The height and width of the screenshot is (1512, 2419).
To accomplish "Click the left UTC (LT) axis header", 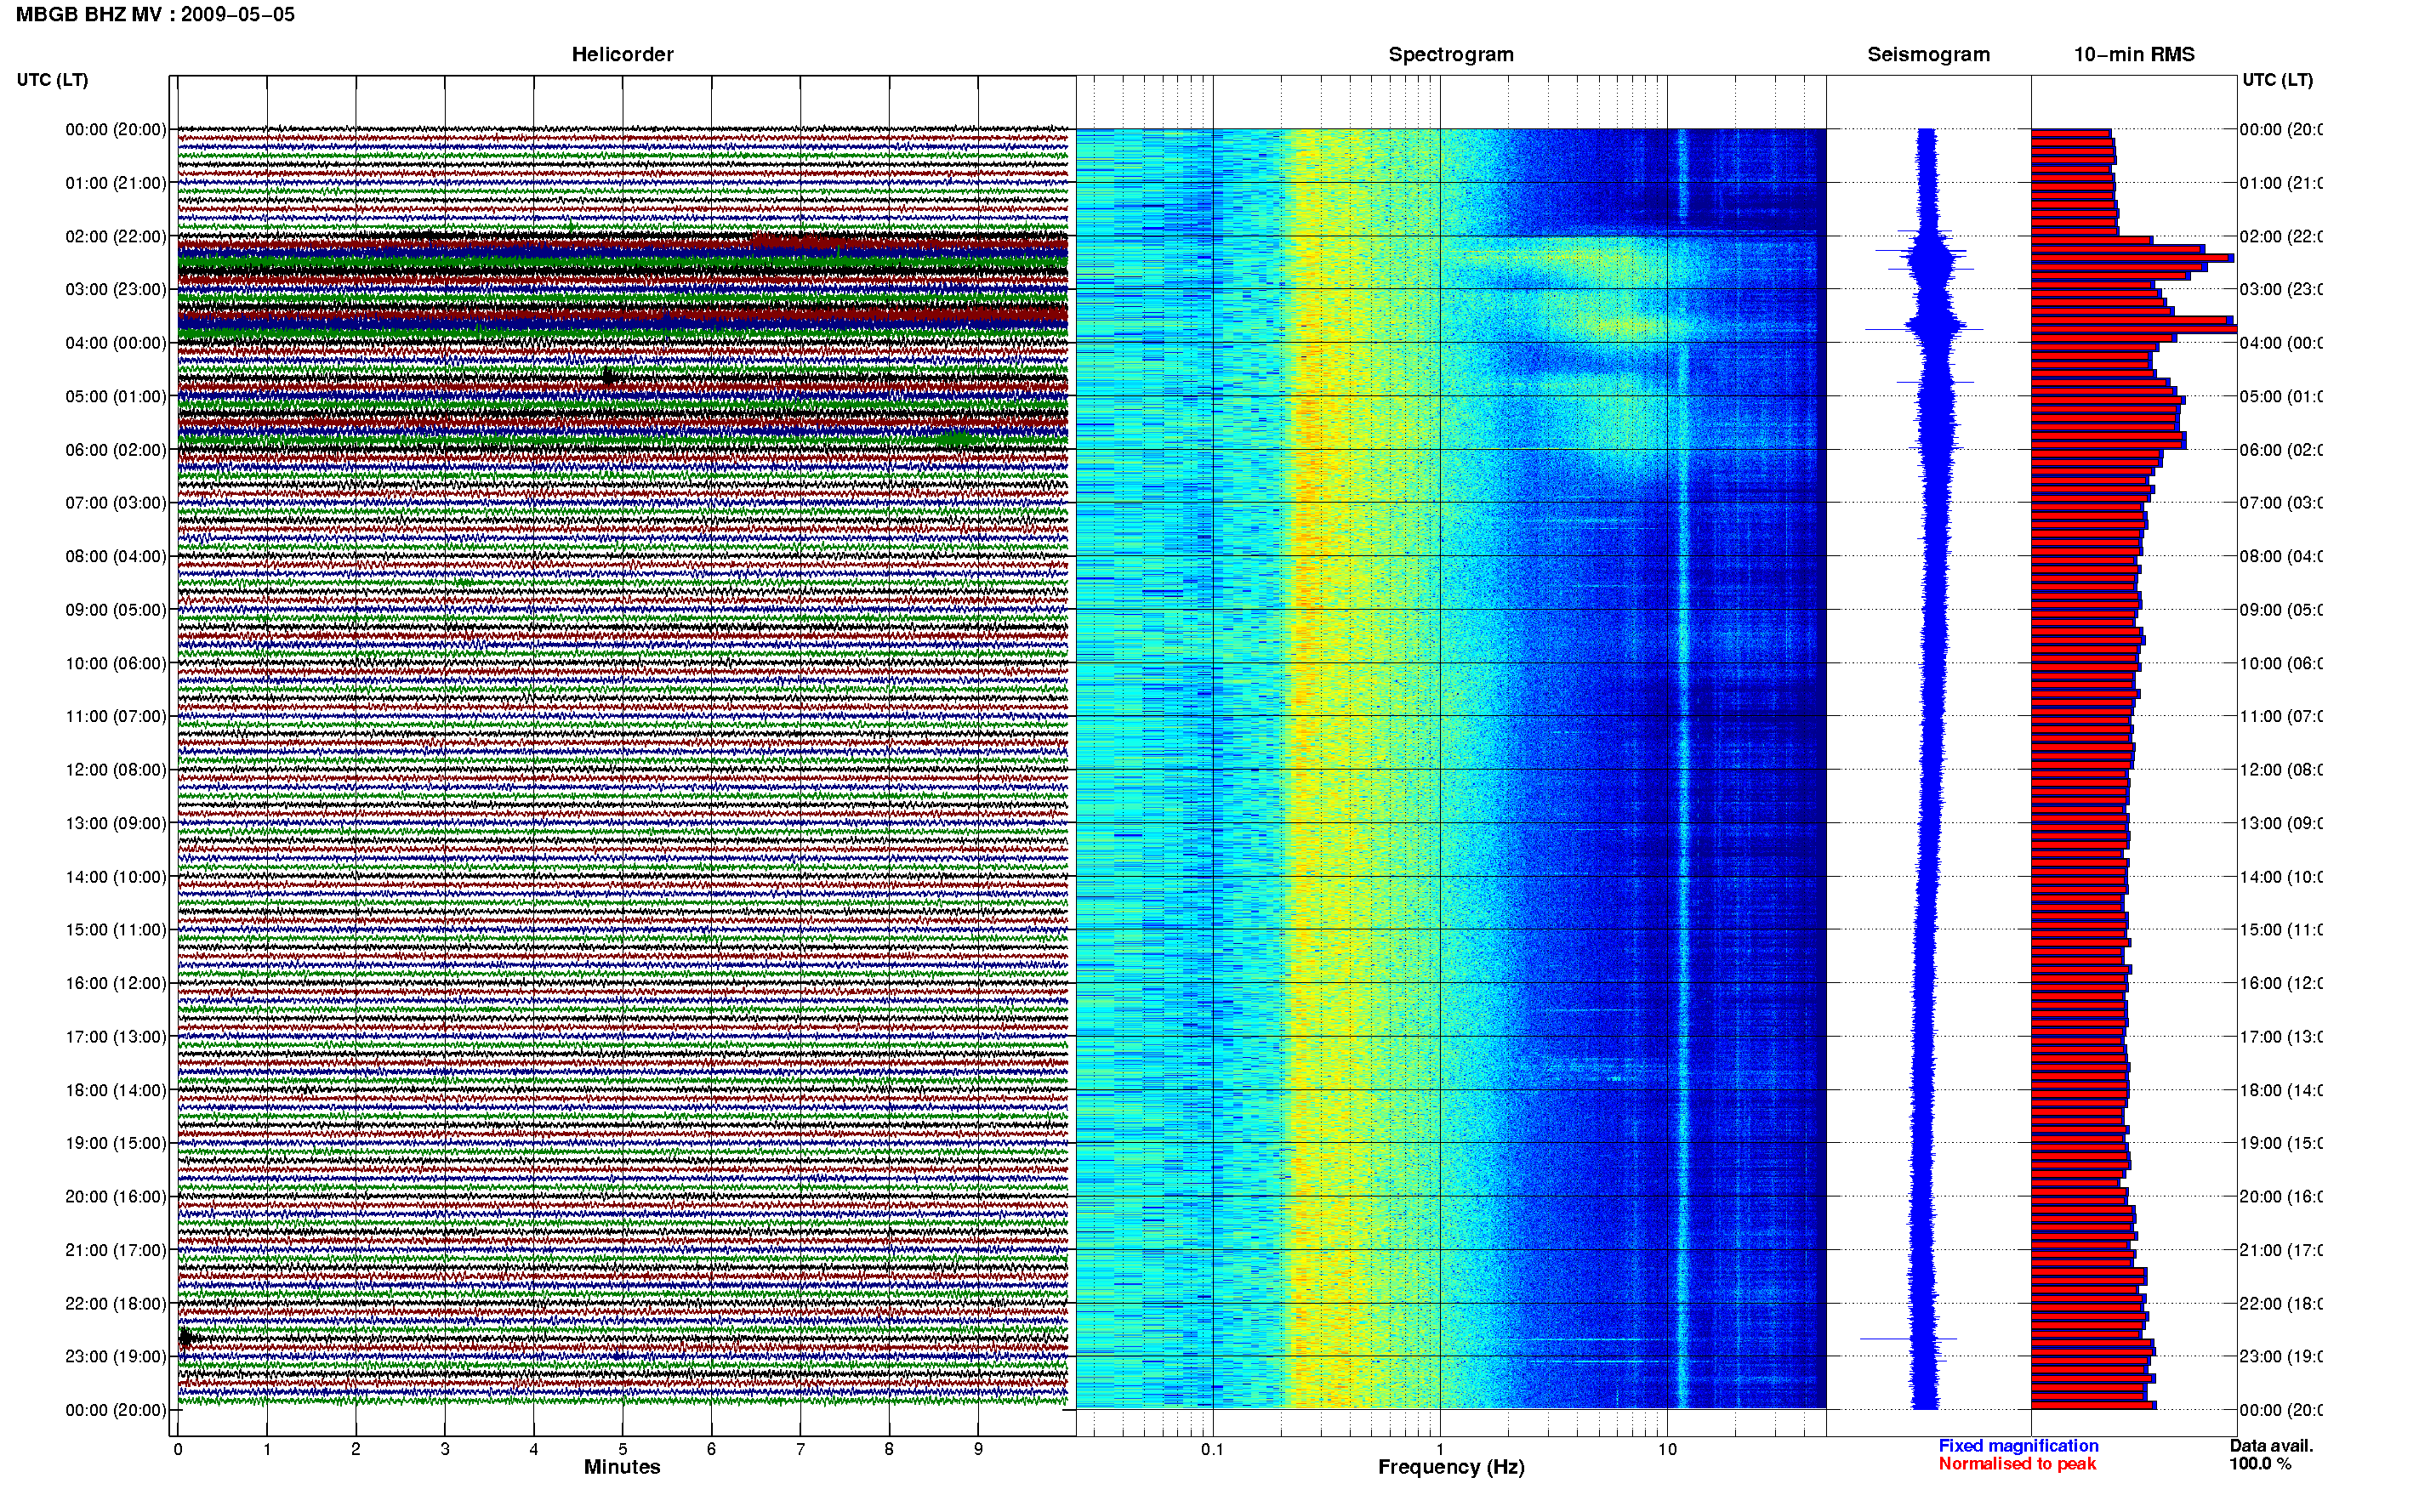I will [x=52, y=80].
